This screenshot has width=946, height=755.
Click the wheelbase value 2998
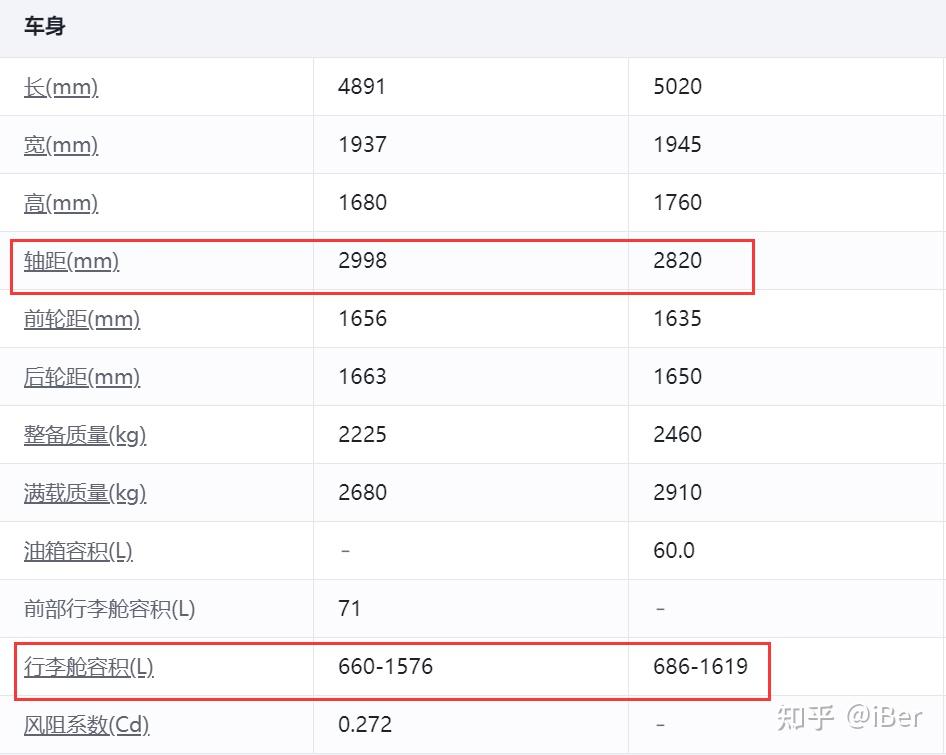pos(363,261)
